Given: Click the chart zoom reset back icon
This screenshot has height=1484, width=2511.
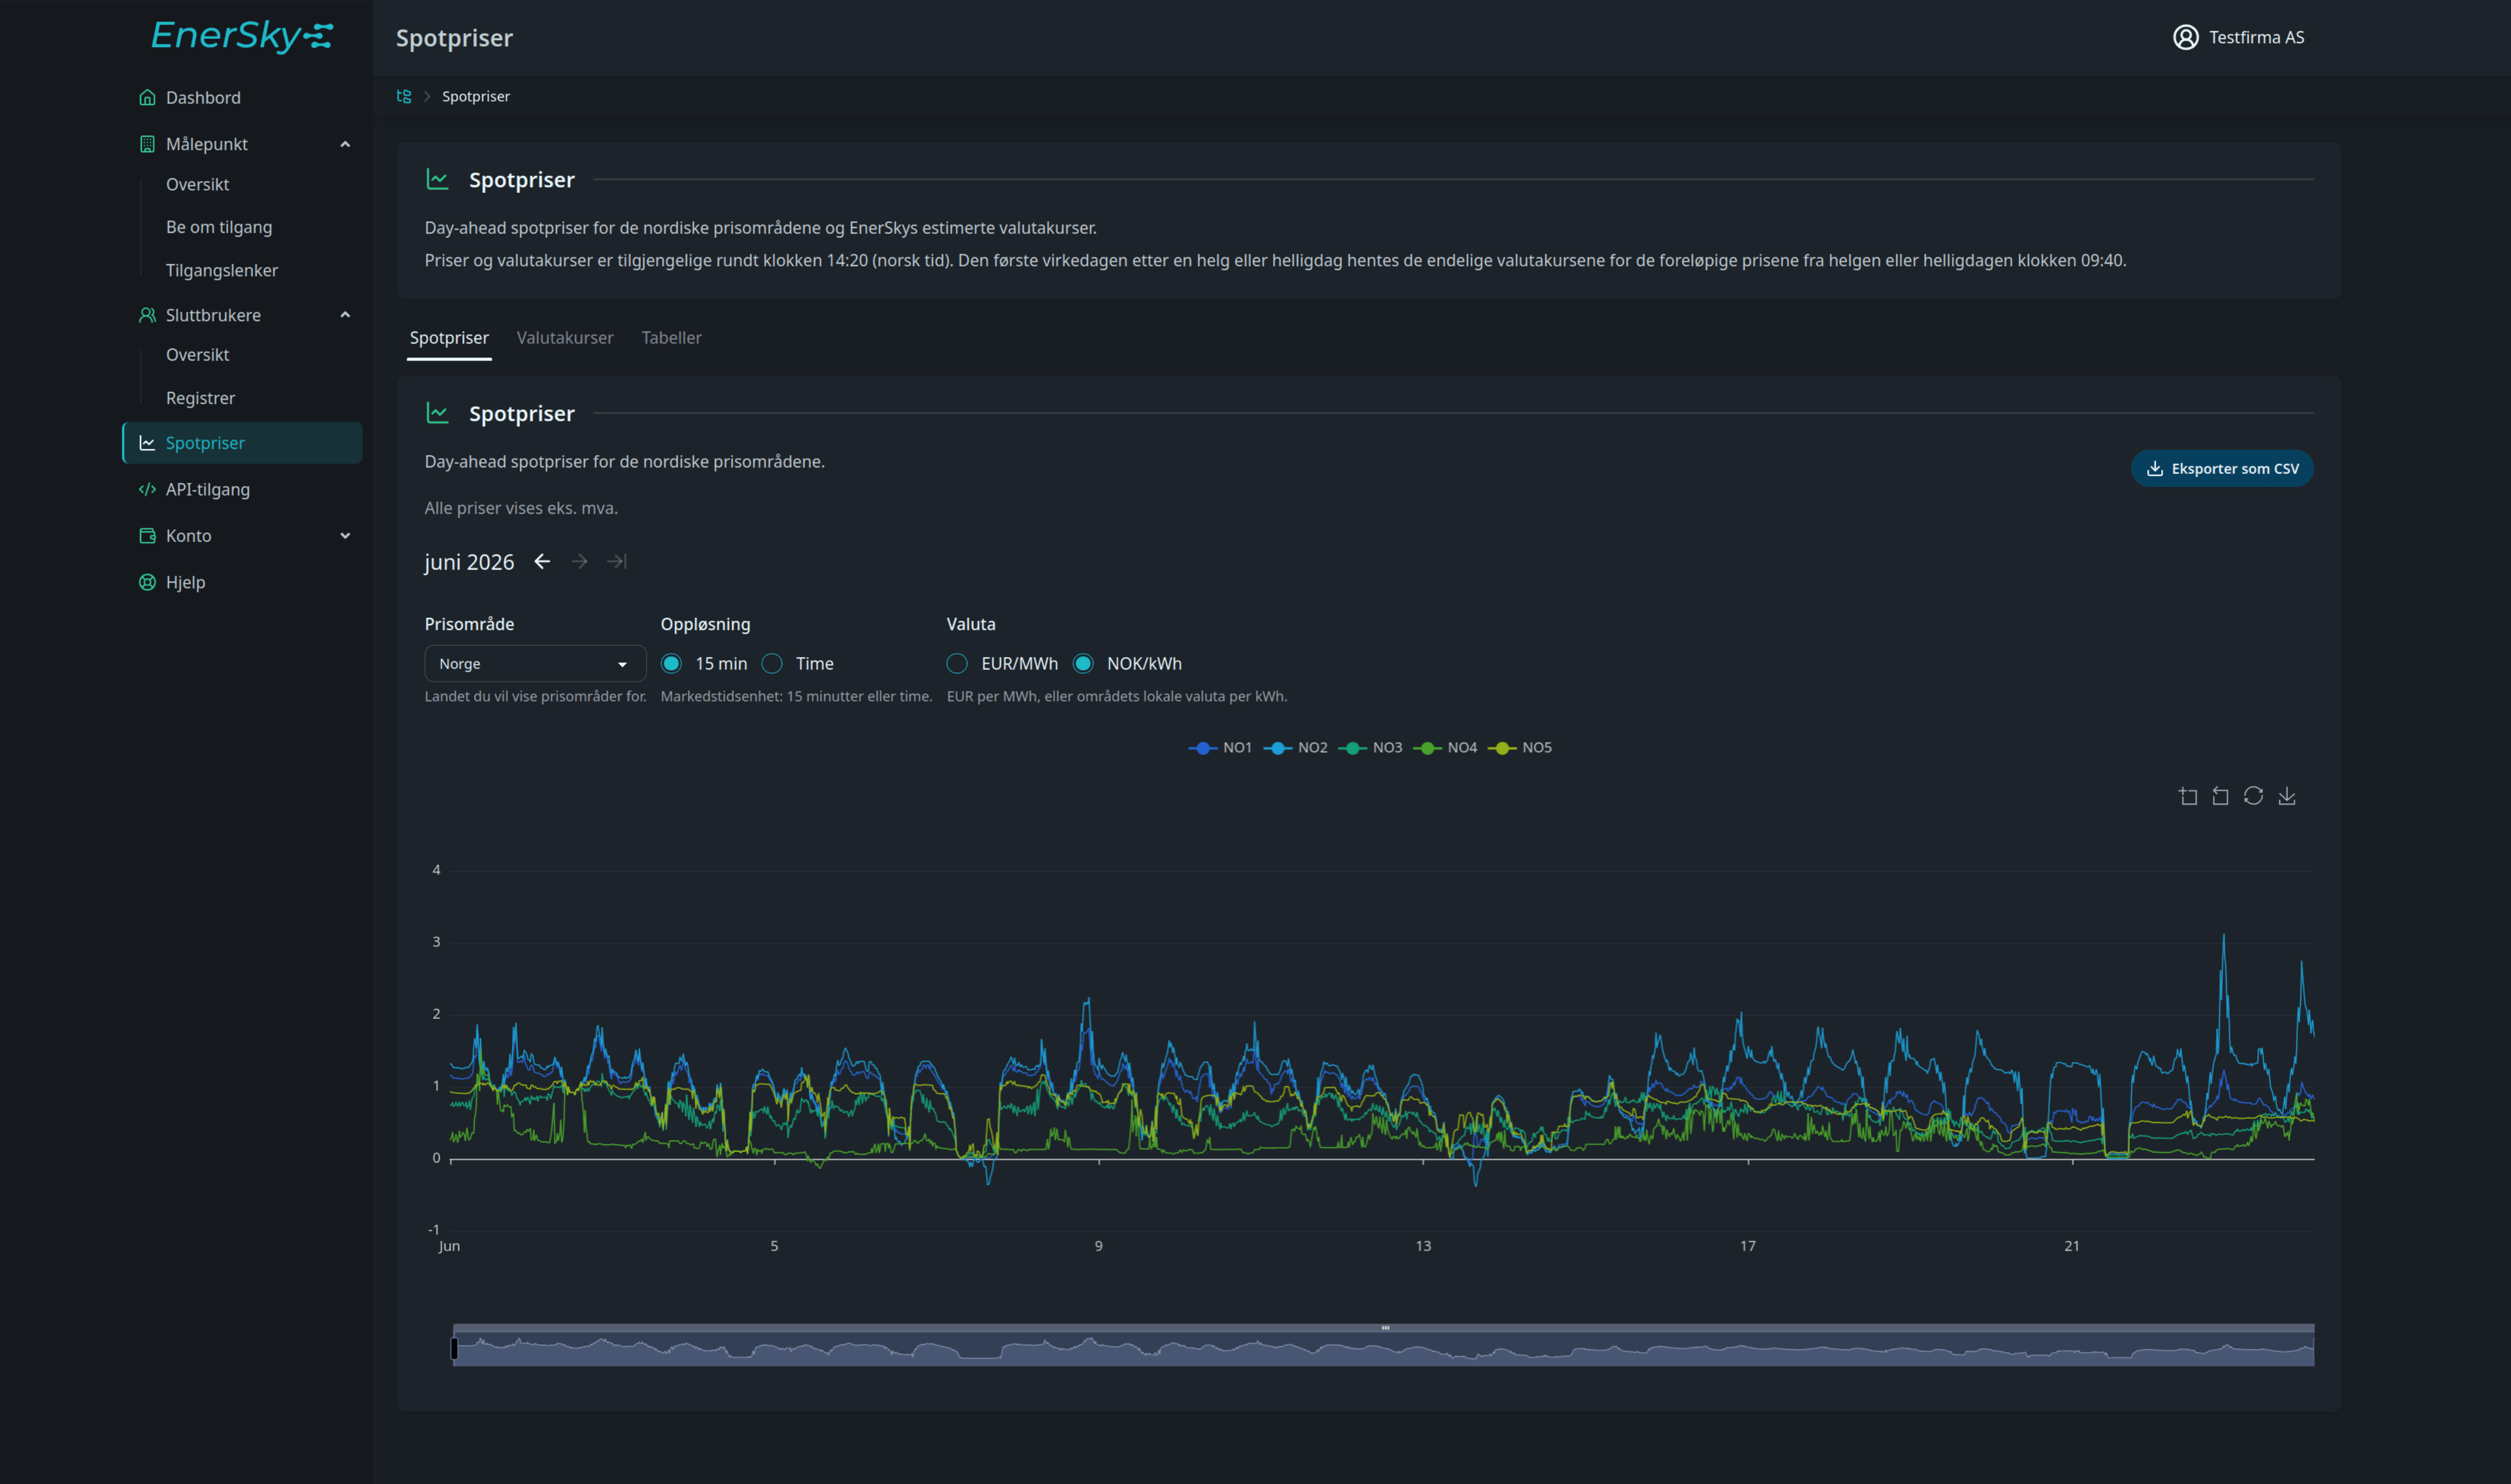Looking at the screenshot, I should pyautogui.click(x=2220, y=796).
